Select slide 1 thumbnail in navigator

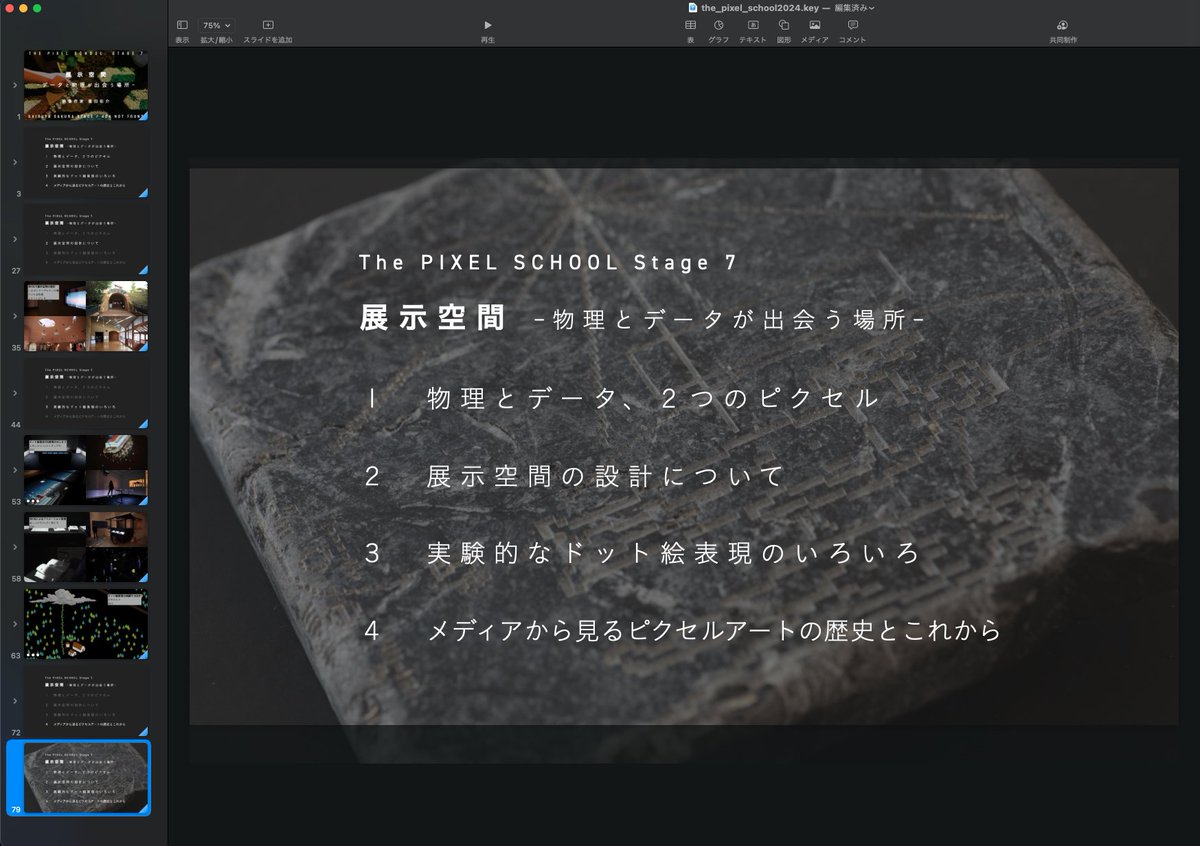point(86,86)
